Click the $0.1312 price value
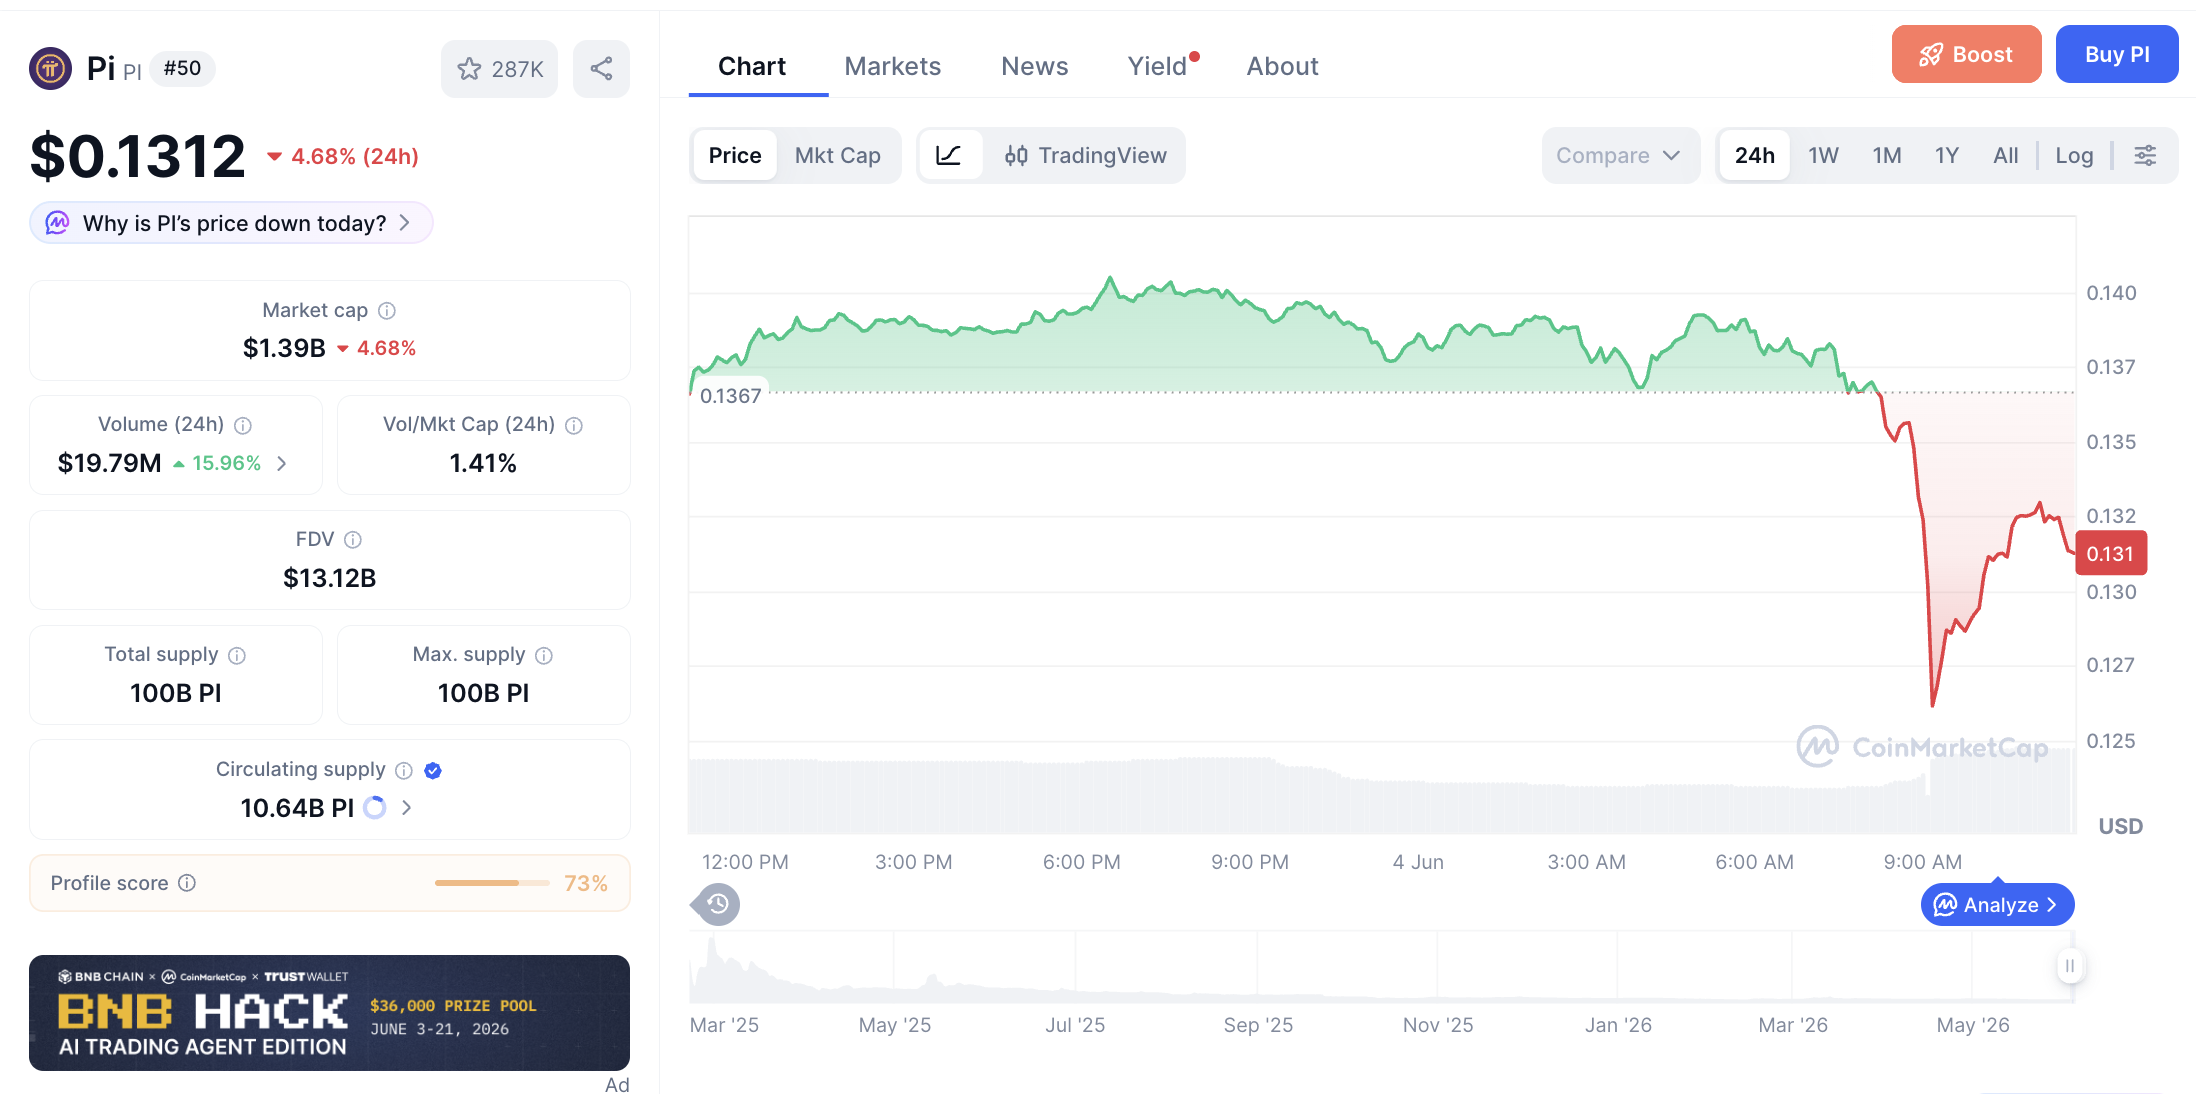Image resolution: width=2196 pixels, height=1094 pixels. tap(138, 156)
